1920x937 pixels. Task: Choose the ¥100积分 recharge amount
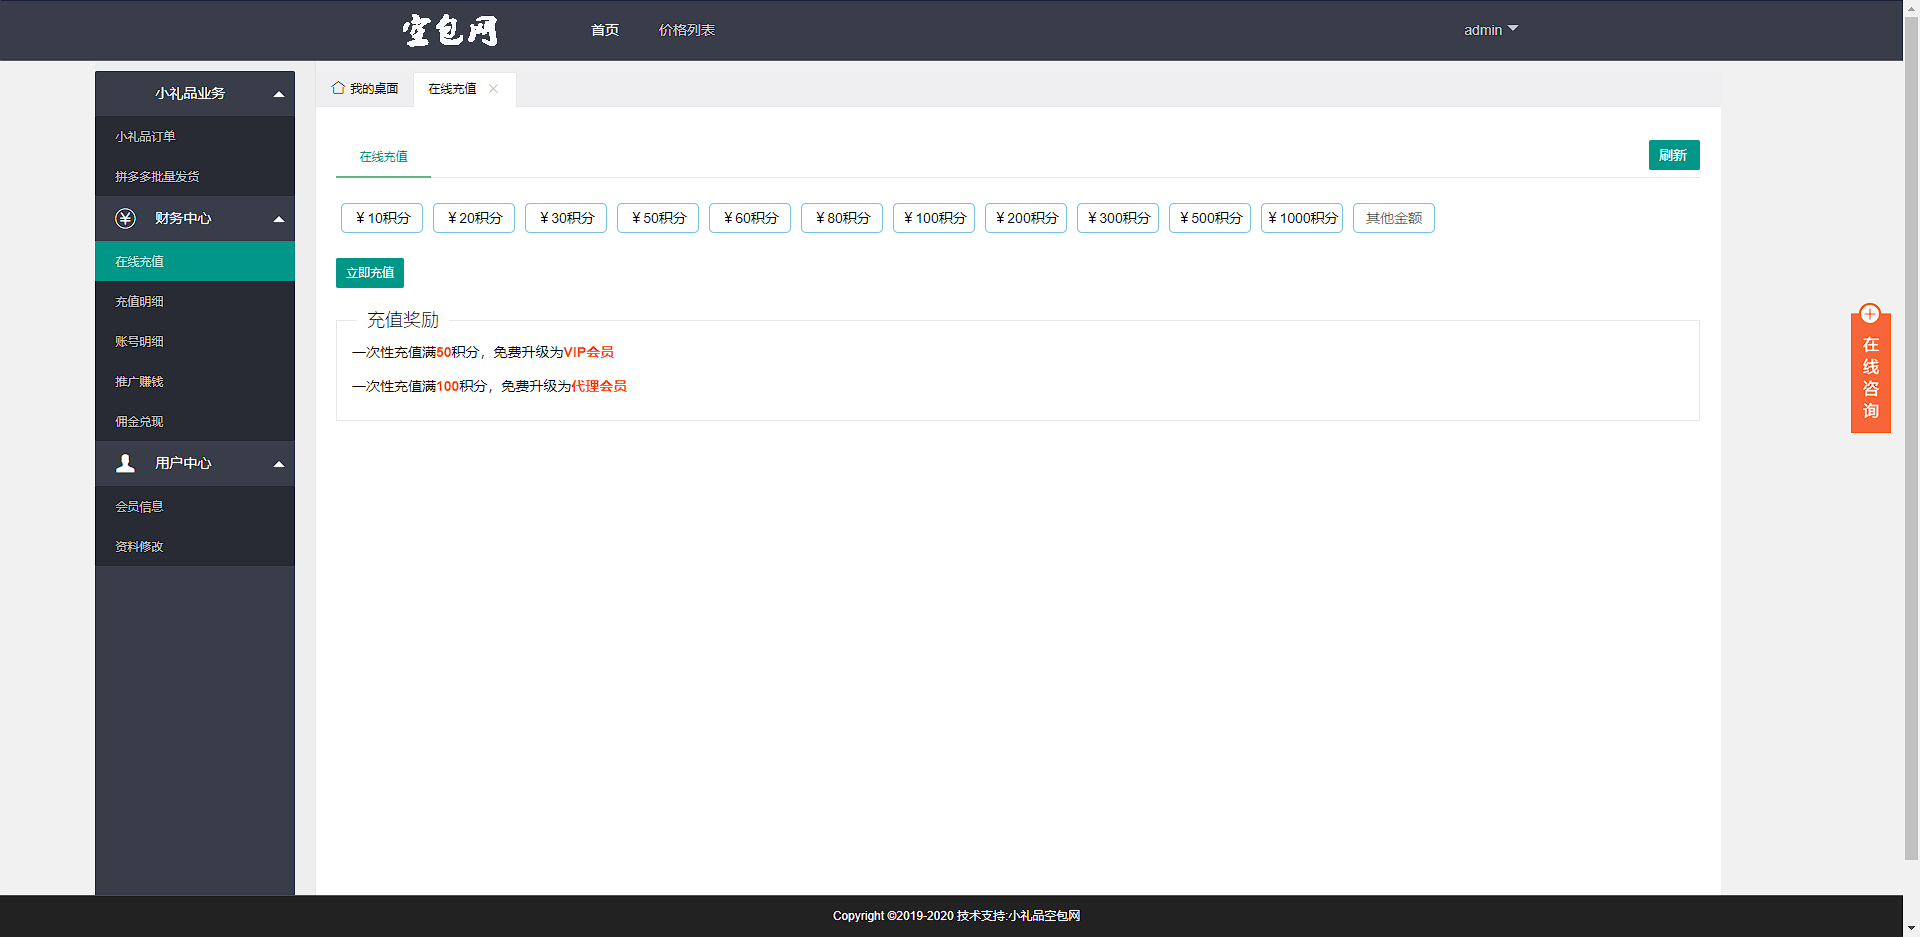point(934,218)
